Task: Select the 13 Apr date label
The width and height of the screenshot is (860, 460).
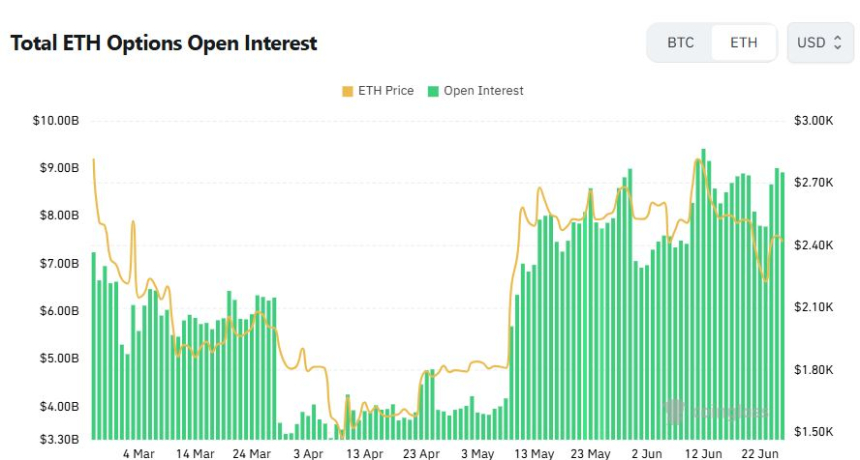Action: [365, 454]
